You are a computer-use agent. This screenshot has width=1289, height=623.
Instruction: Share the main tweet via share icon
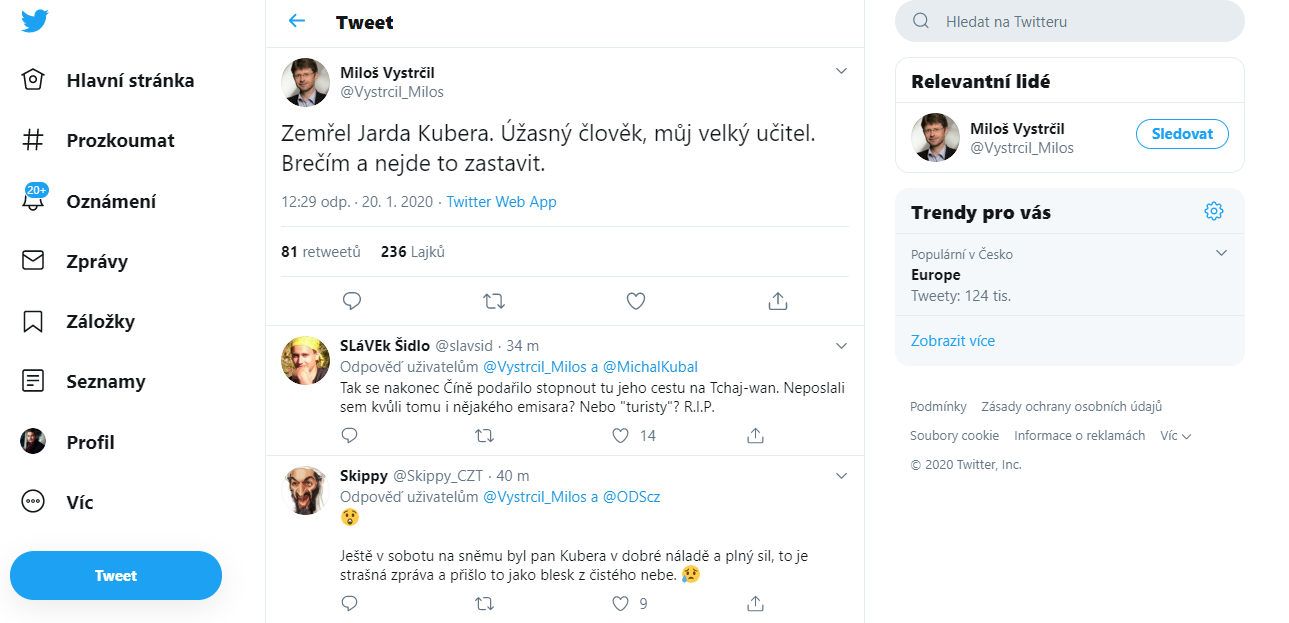(778, 300)
